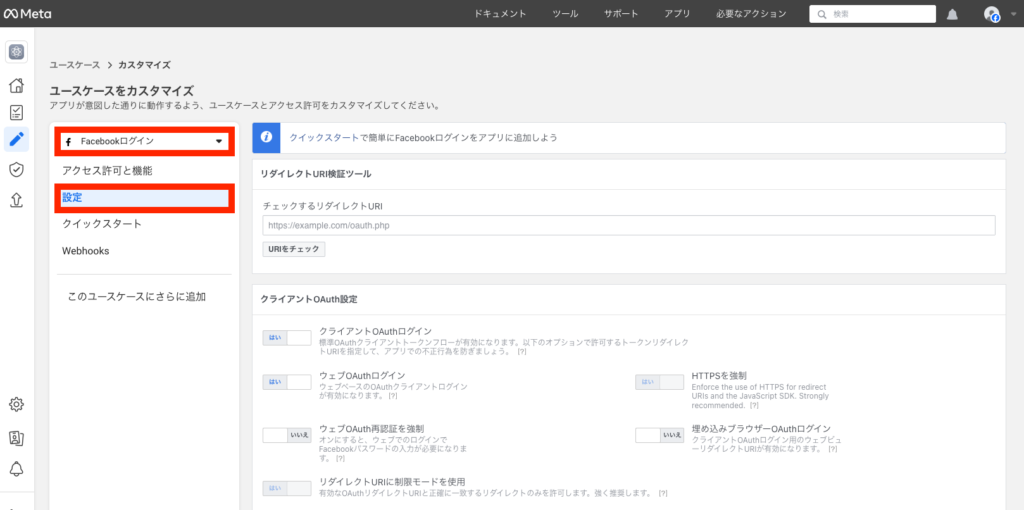
Task: Open the profile avatar in top right
Action: click(x=991, y=14)
